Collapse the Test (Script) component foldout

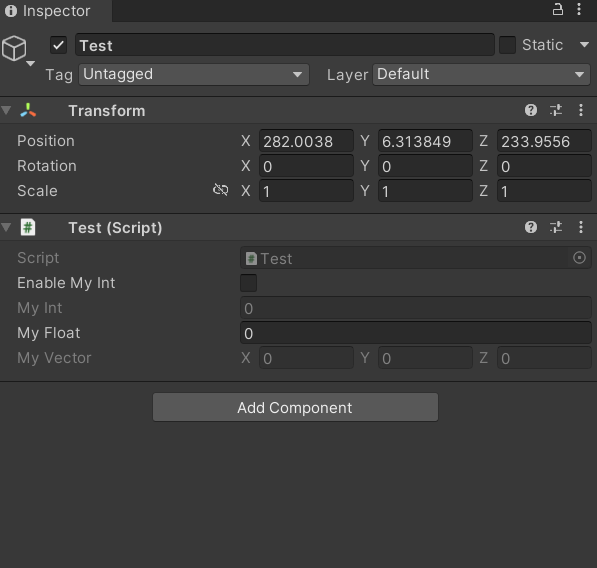tap(6, 227)
